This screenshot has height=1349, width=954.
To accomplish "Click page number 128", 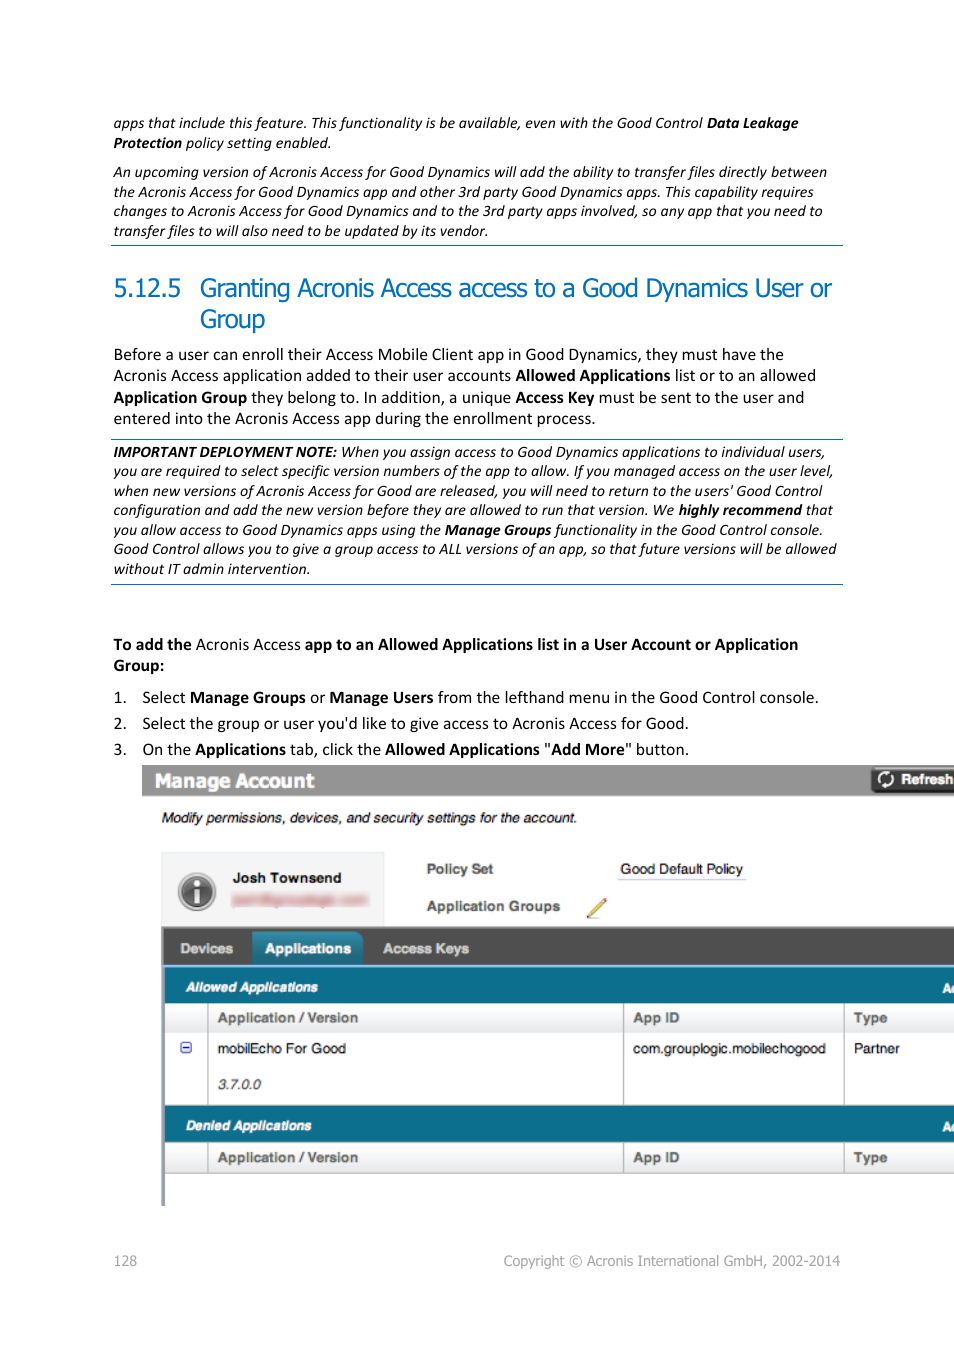I will pos(125,1261).
